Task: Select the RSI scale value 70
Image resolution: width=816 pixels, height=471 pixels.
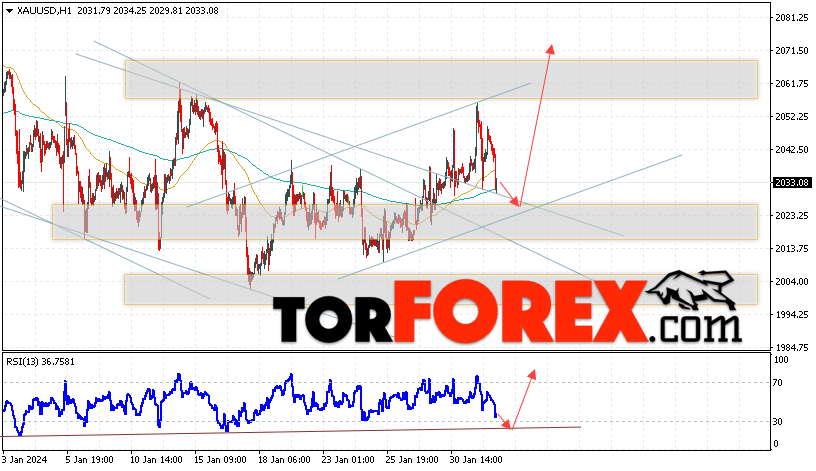Action: click(777, 383)
